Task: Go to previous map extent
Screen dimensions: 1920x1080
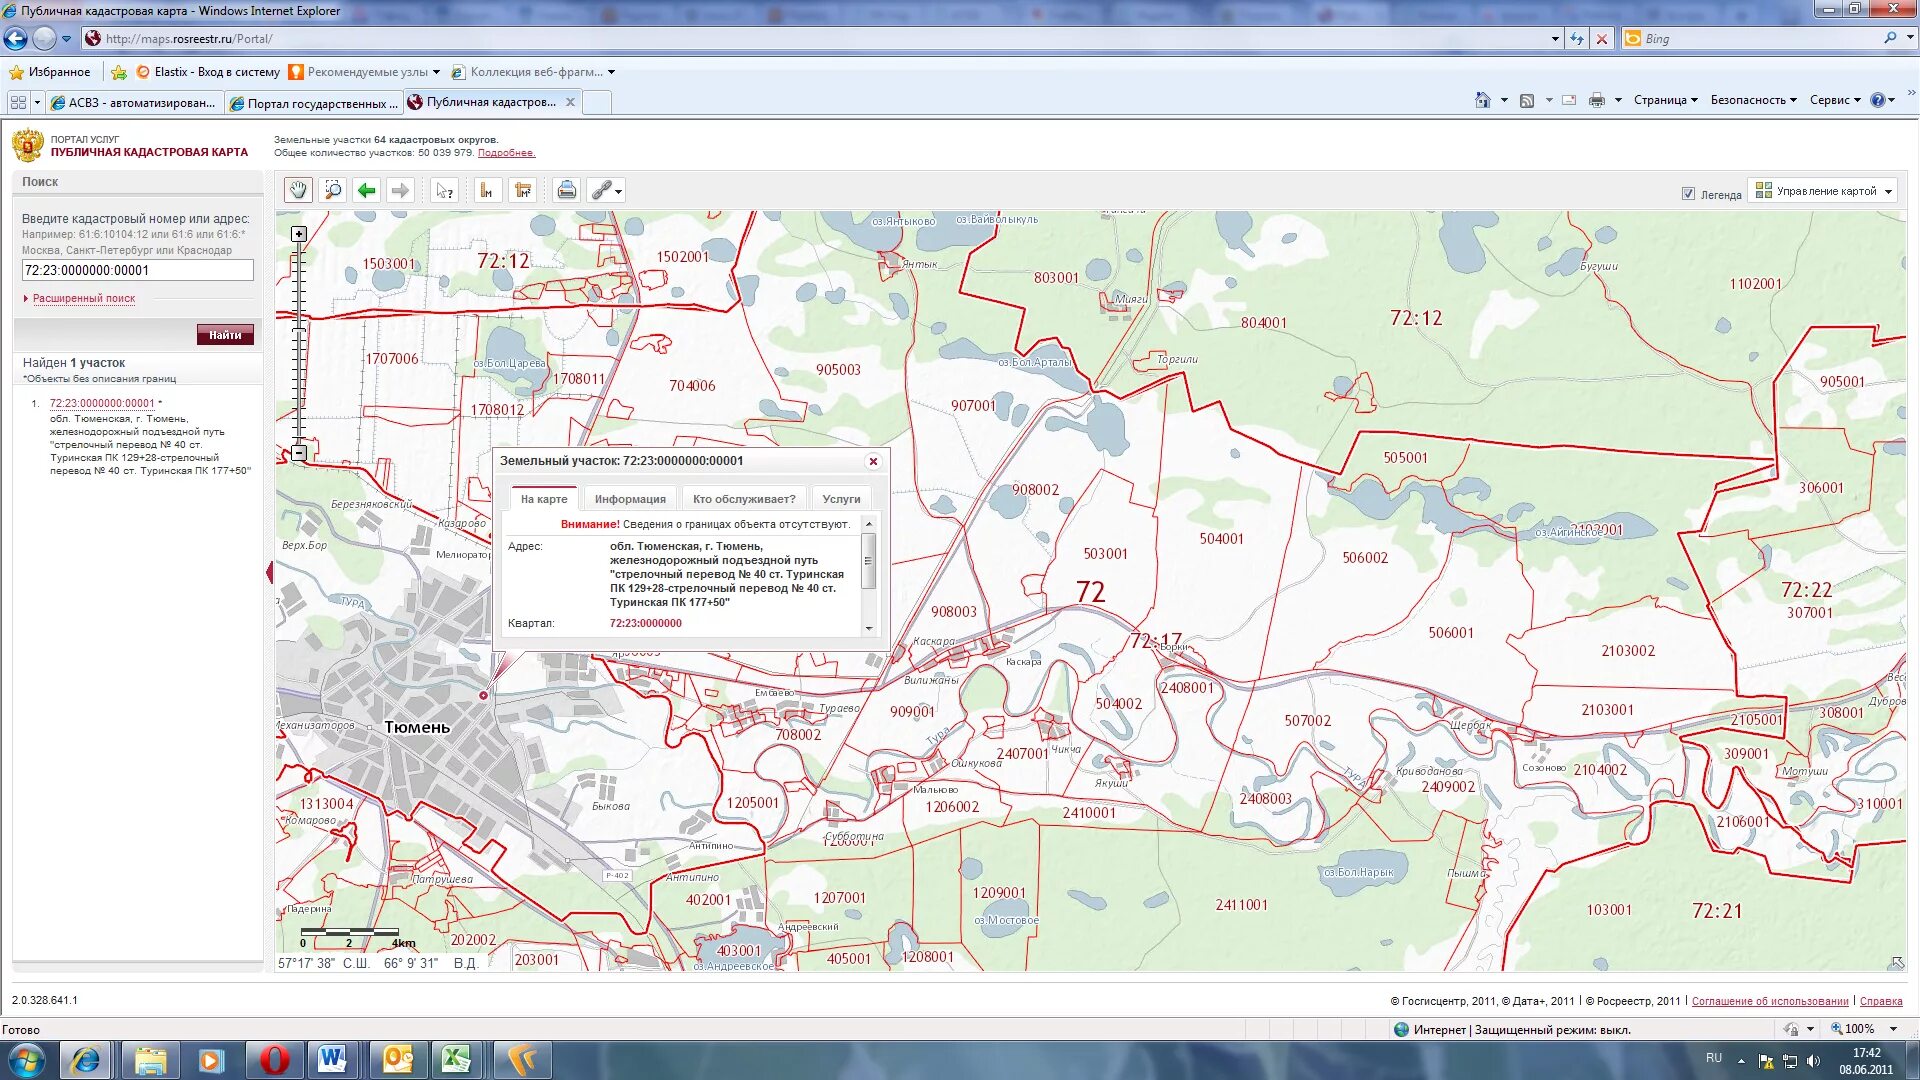Action: click(x=367, y=190)
